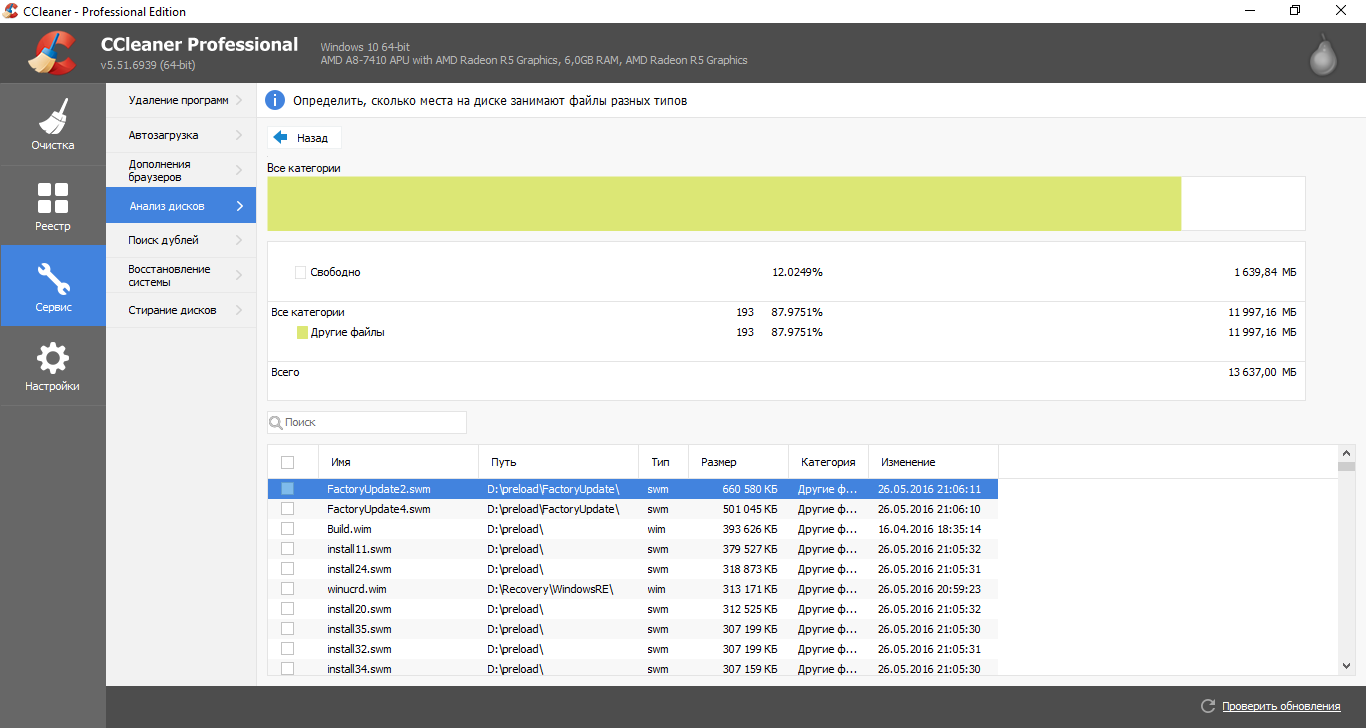1366x728 pixels.
Task: Check the install11.swm checkbox
Action: point(288,549)
